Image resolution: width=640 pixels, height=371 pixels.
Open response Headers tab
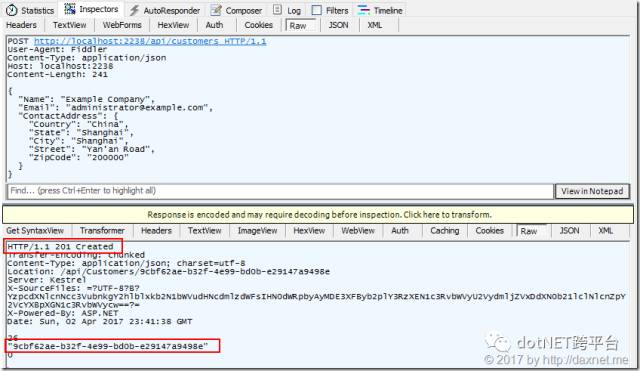(156, 231)
